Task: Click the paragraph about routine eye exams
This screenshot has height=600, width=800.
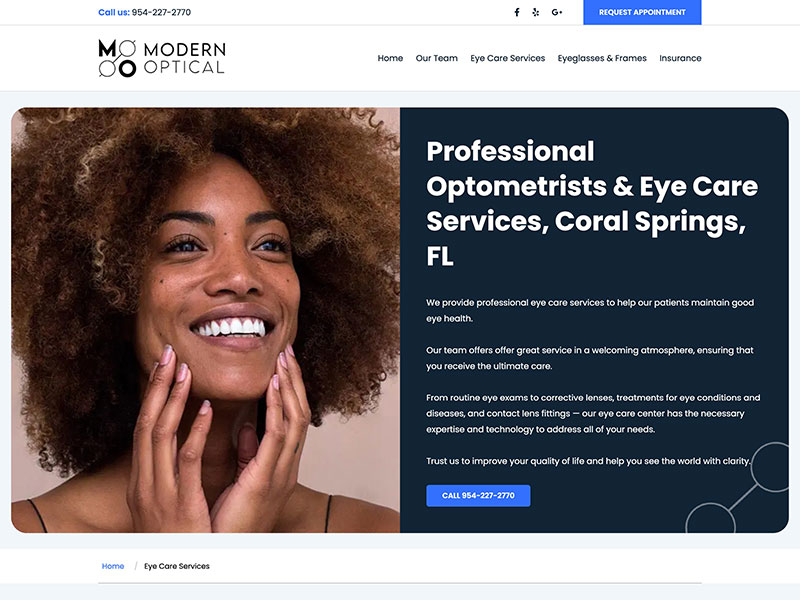Action: [593, 413]
